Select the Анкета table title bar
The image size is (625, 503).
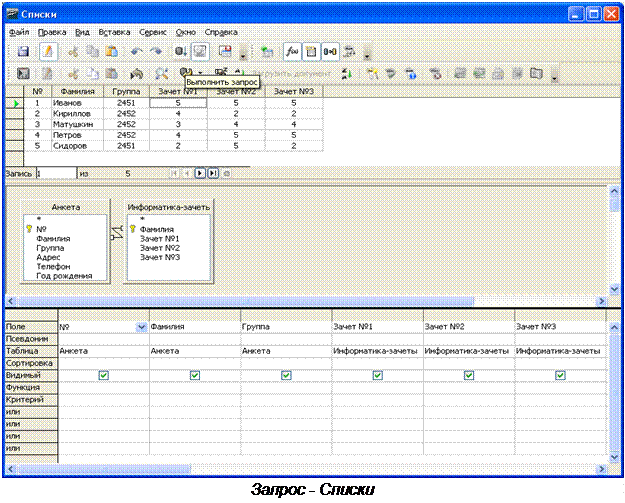click(65, 207)
